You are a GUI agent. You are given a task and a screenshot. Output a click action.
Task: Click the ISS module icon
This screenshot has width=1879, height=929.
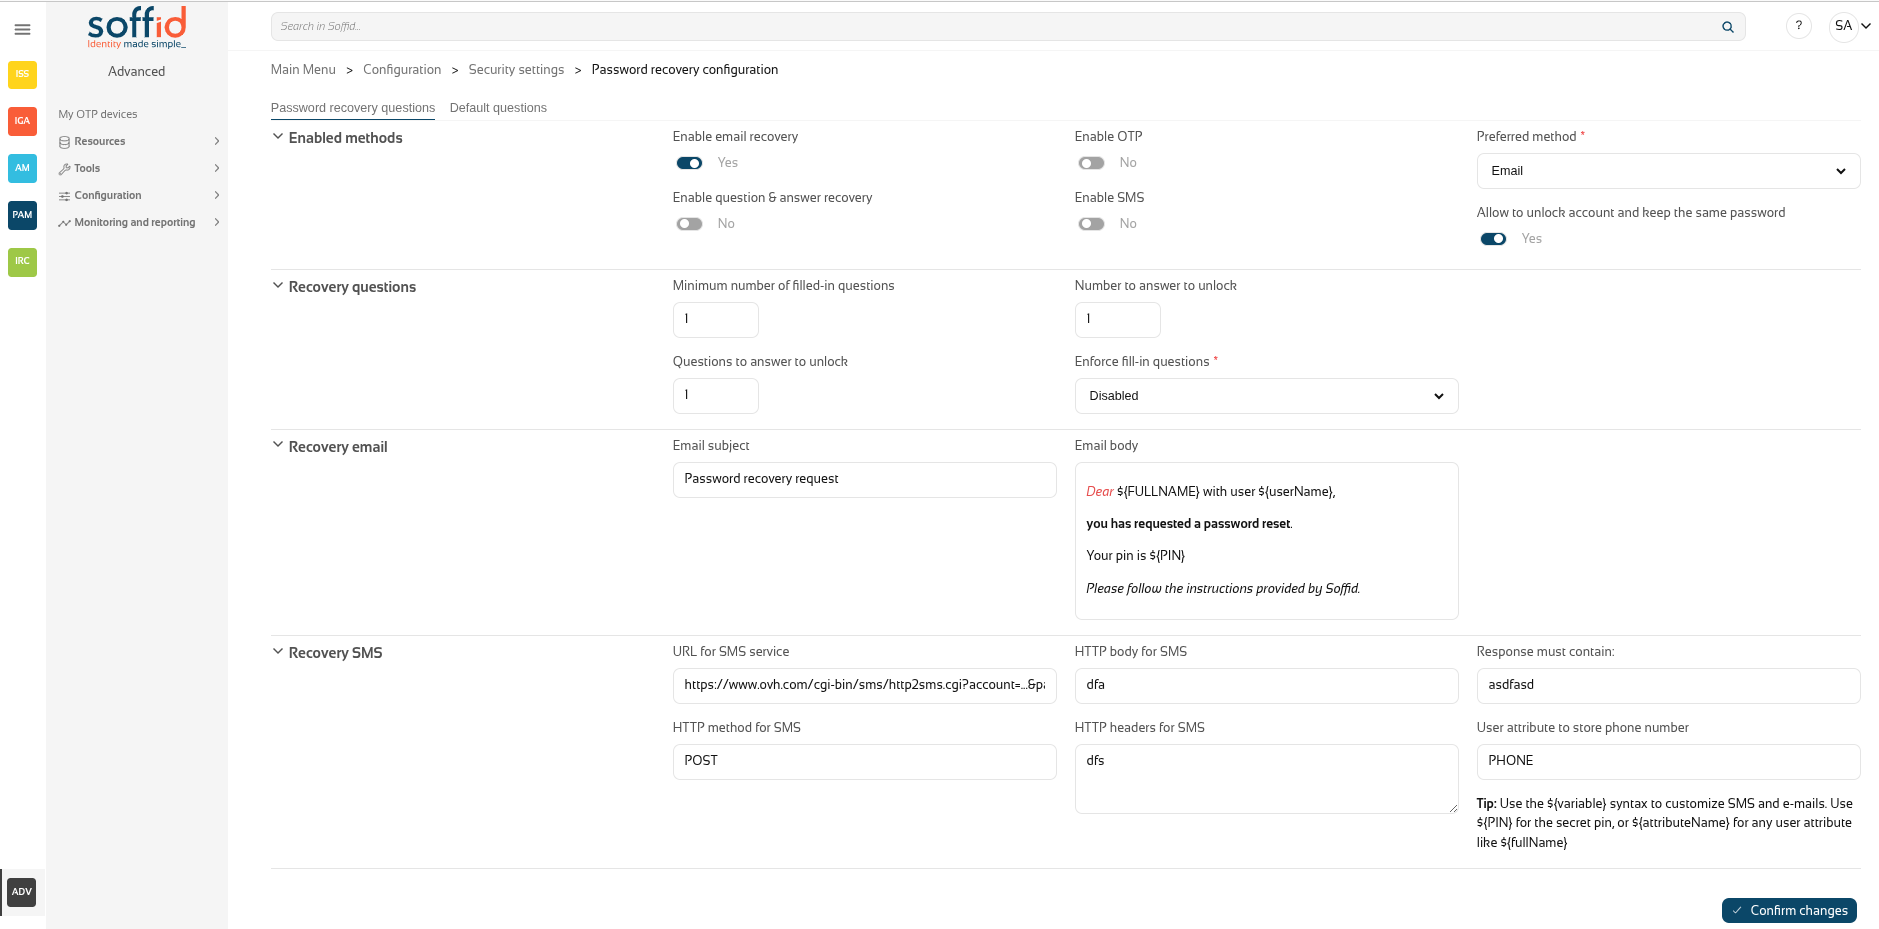click(22, 74)
